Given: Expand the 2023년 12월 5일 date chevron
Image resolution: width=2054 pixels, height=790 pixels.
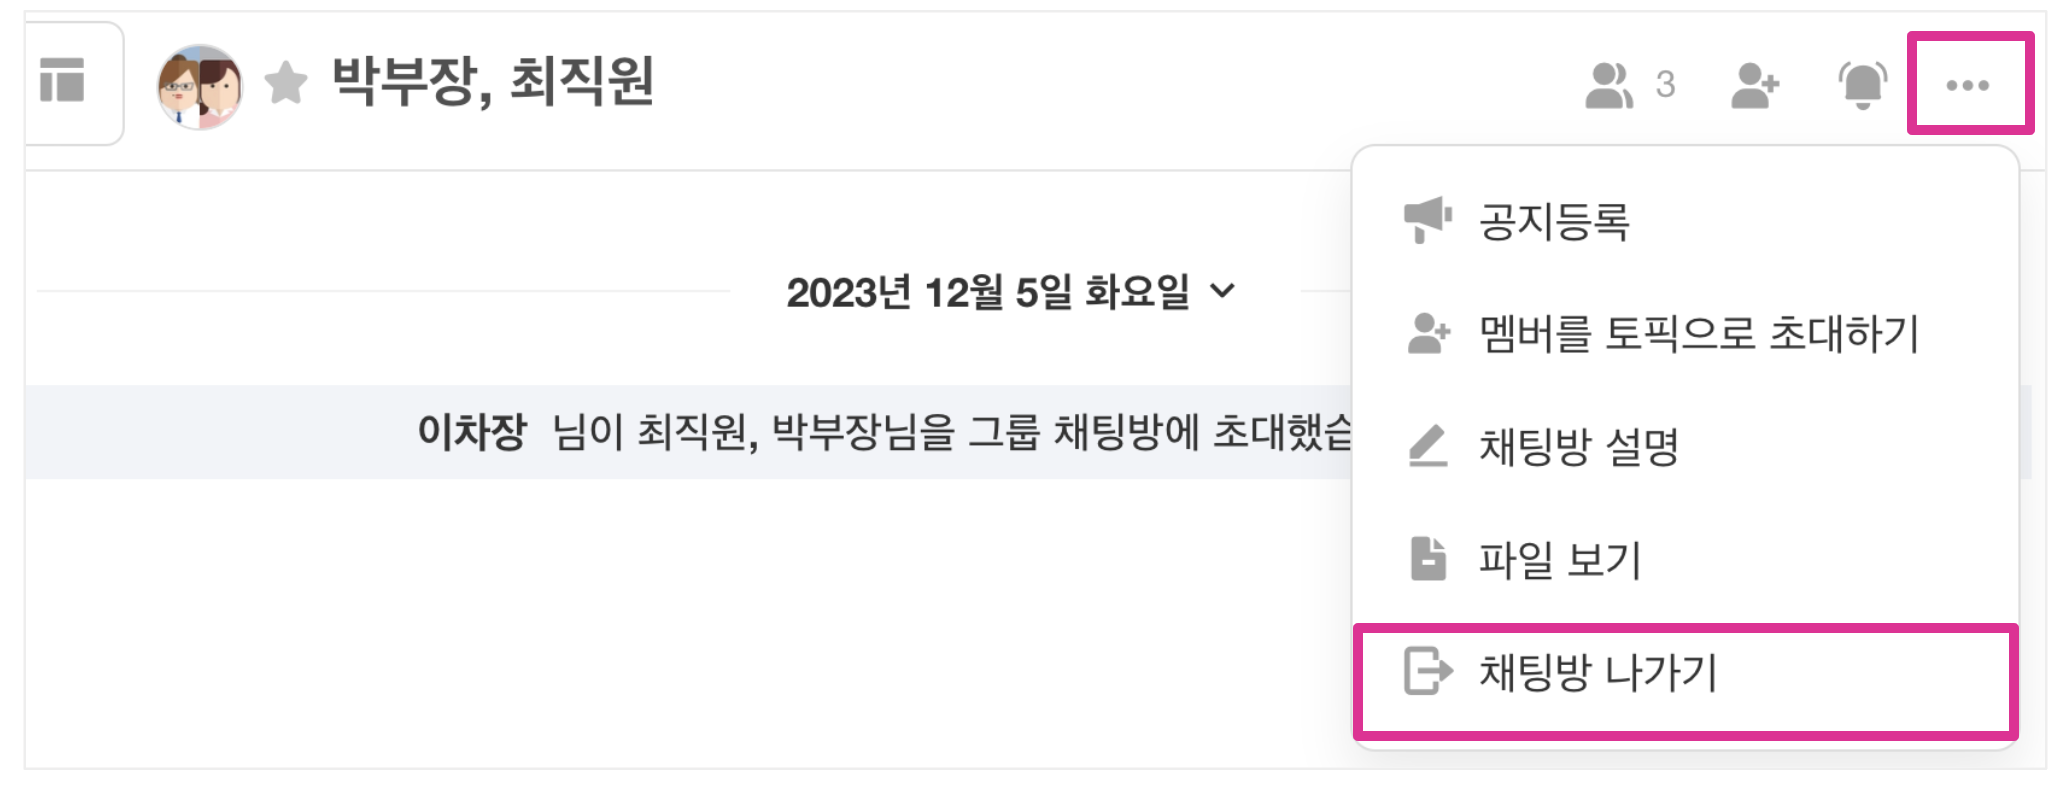Looking at the screenshot, I should point(1223,291).
